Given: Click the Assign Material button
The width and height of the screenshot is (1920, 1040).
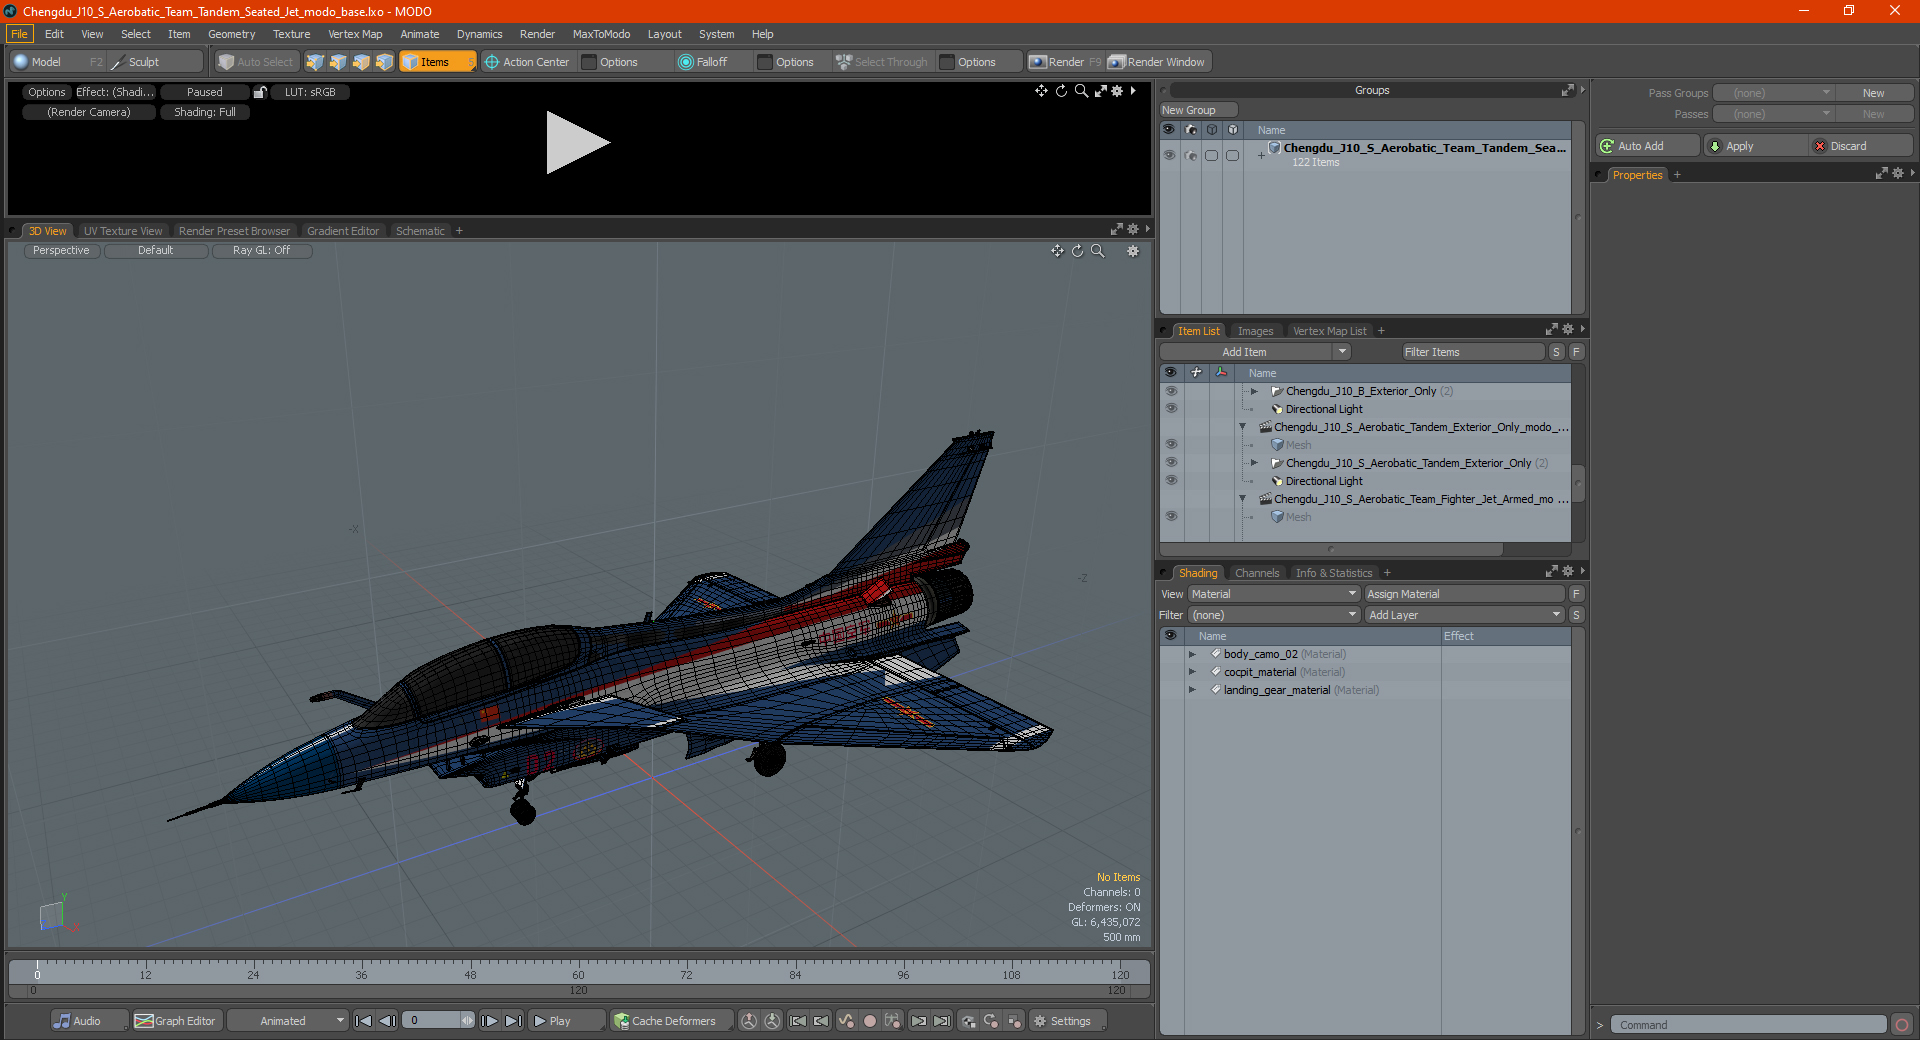Looking at the screenshot, I should 1464,594.
